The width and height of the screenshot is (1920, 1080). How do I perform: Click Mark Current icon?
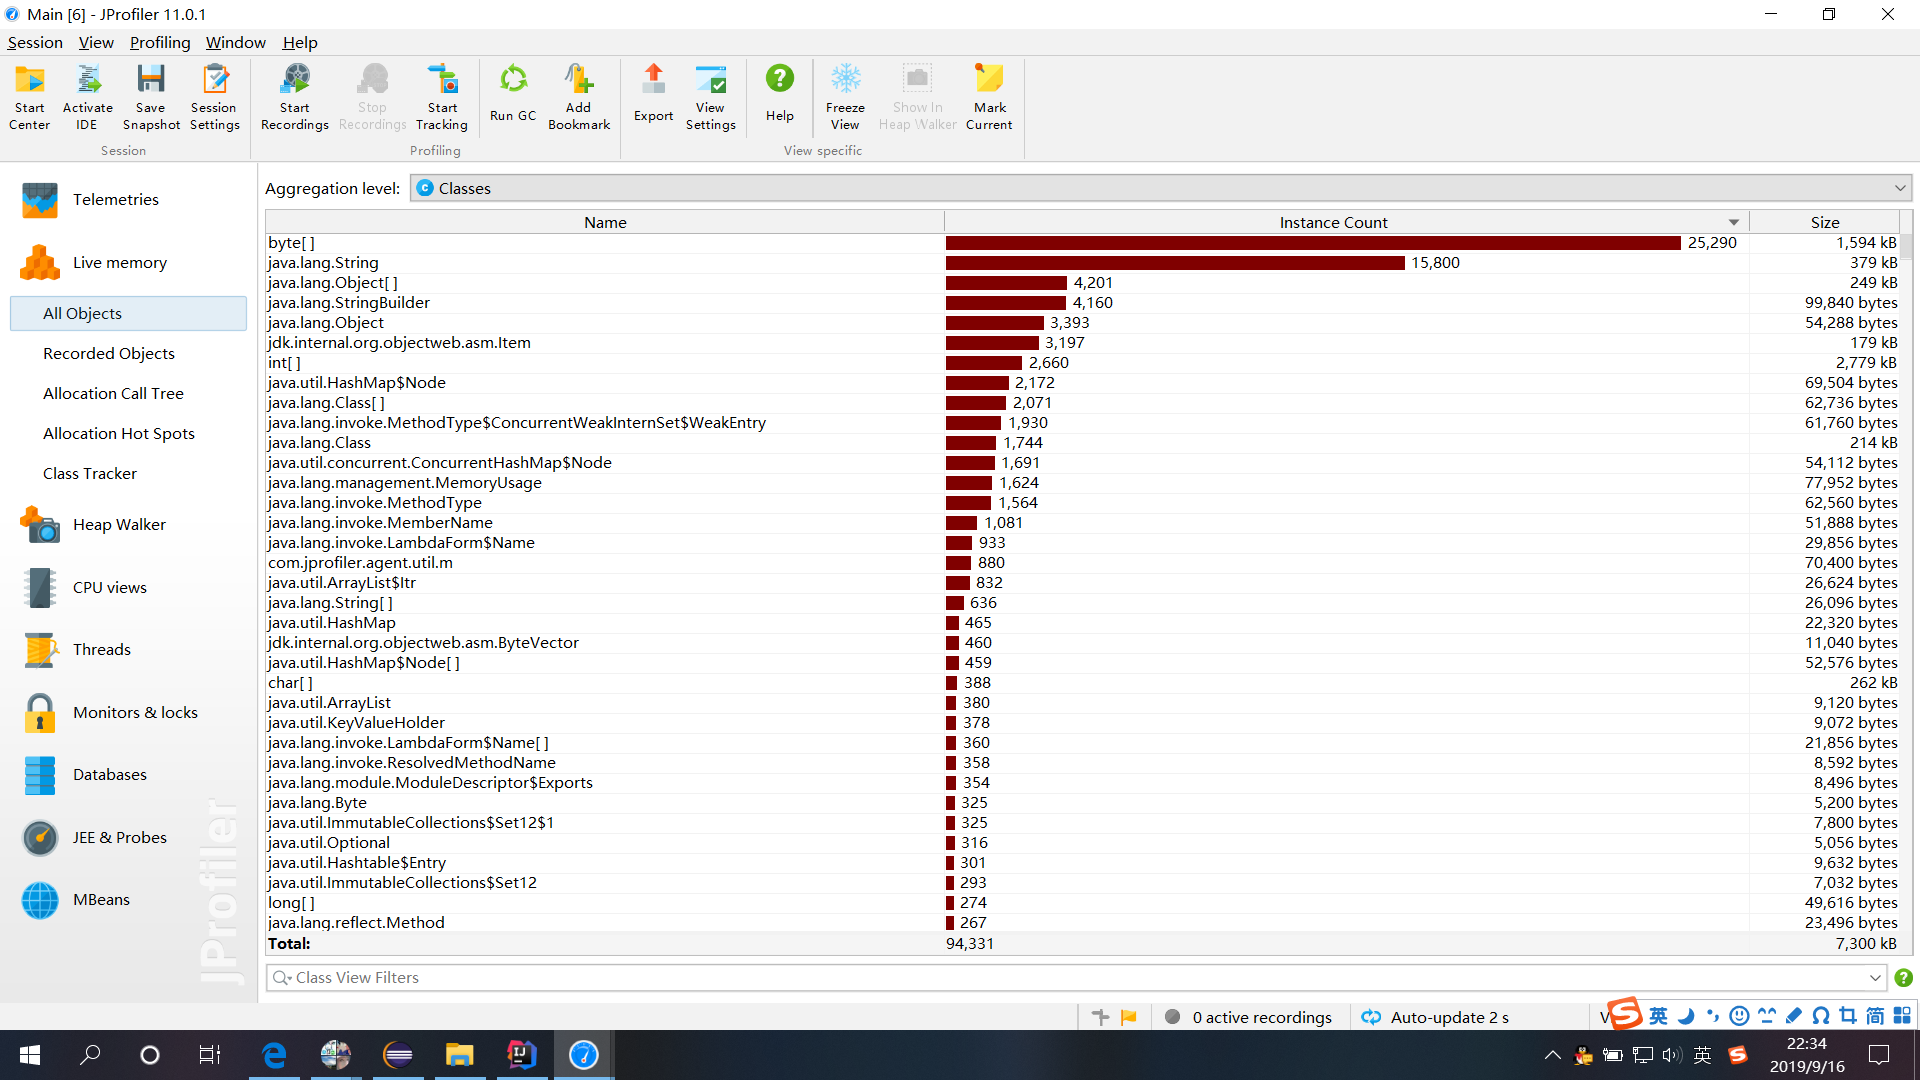[x=989, y=97]
